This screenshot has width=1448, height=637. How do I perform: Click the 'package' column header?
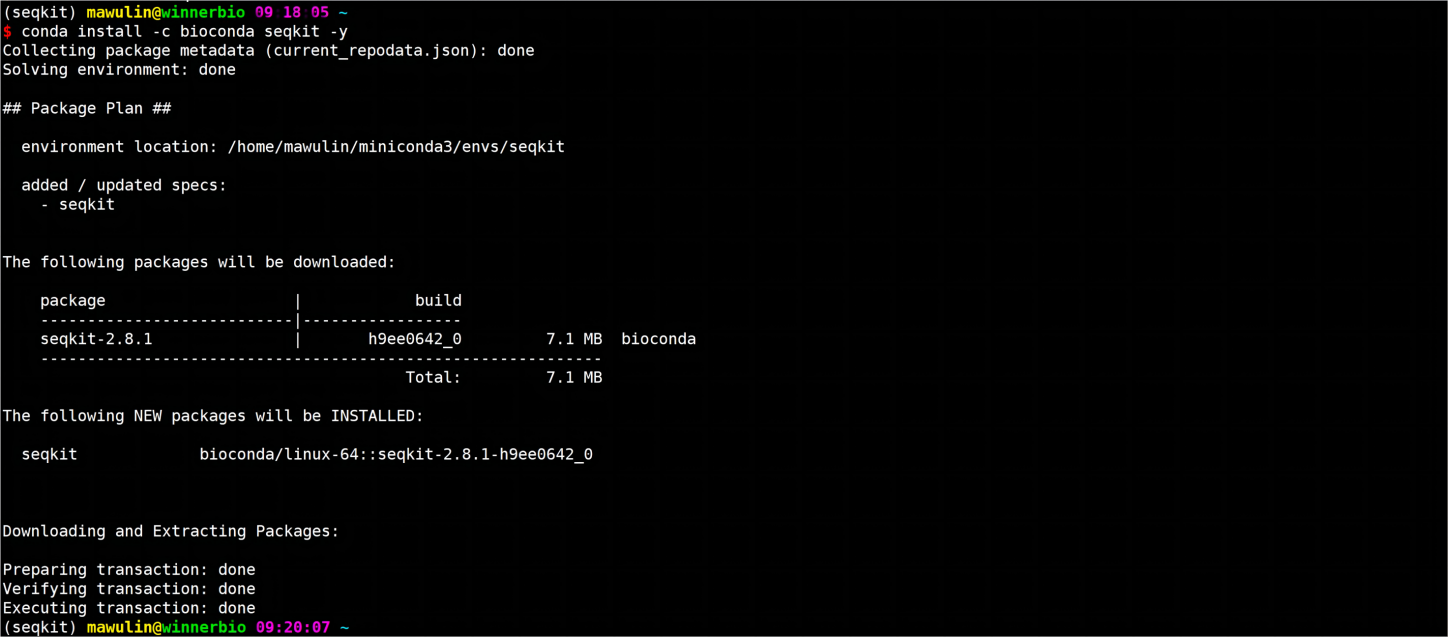[x=73, y=301]
